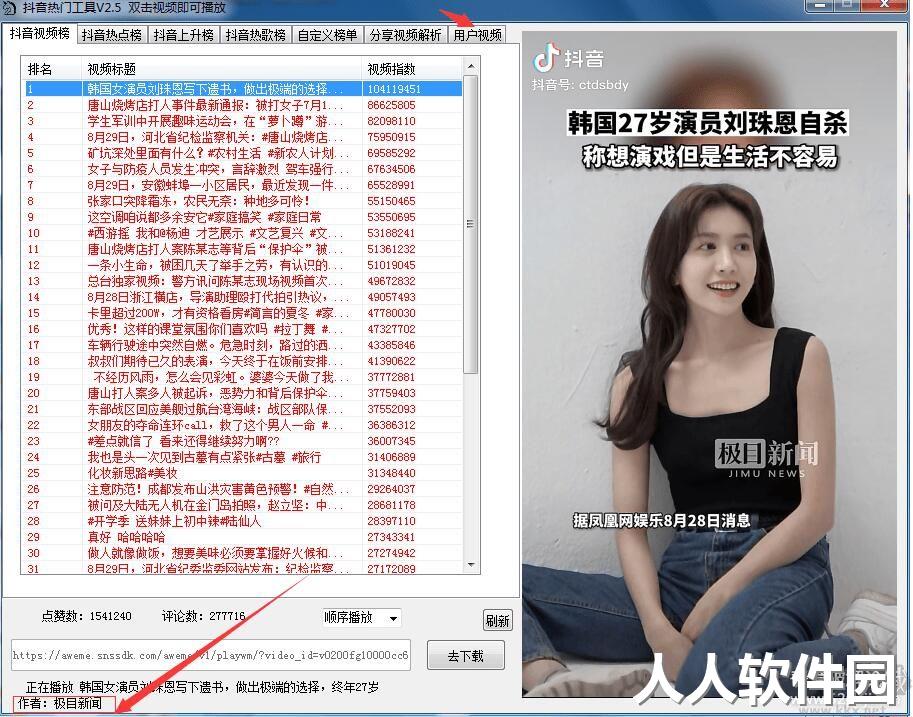Select row 22 女朋友的夺命连环call
This screenshot has height=717, width=913.
(243, 426)
